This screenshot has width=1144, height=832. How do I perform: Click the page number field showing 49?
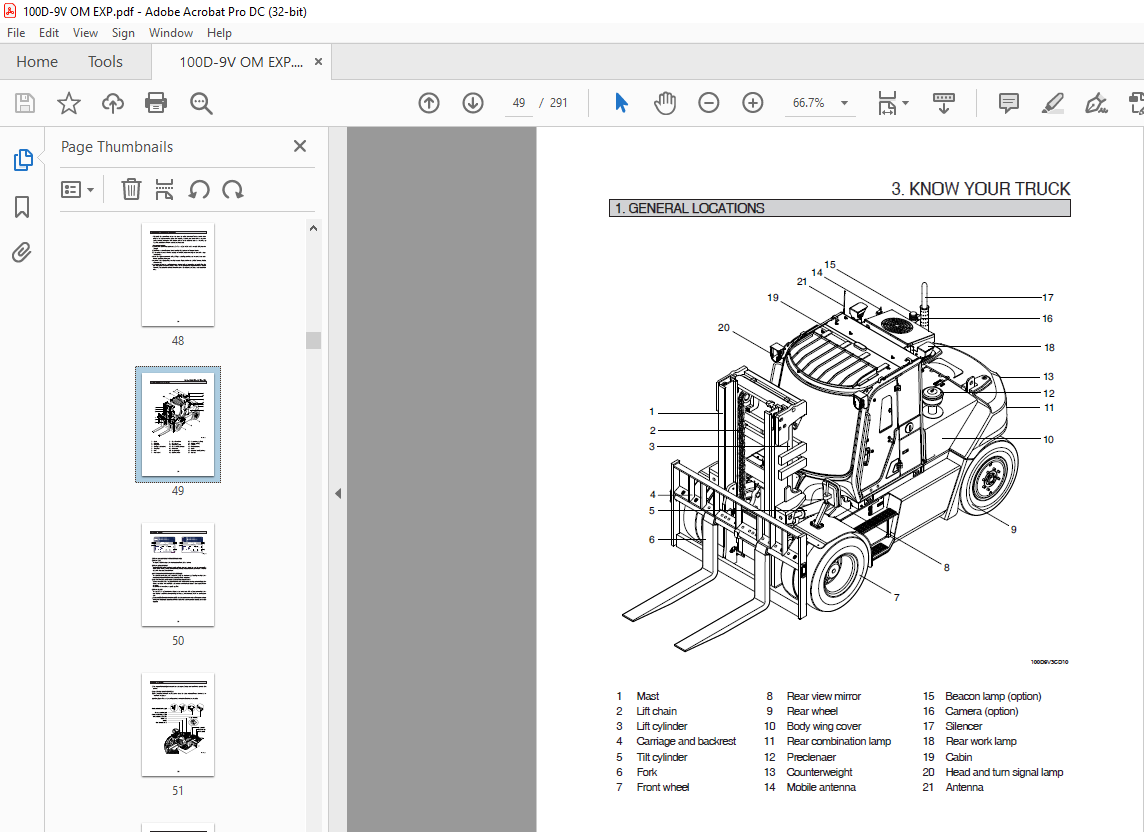point(519,103)
